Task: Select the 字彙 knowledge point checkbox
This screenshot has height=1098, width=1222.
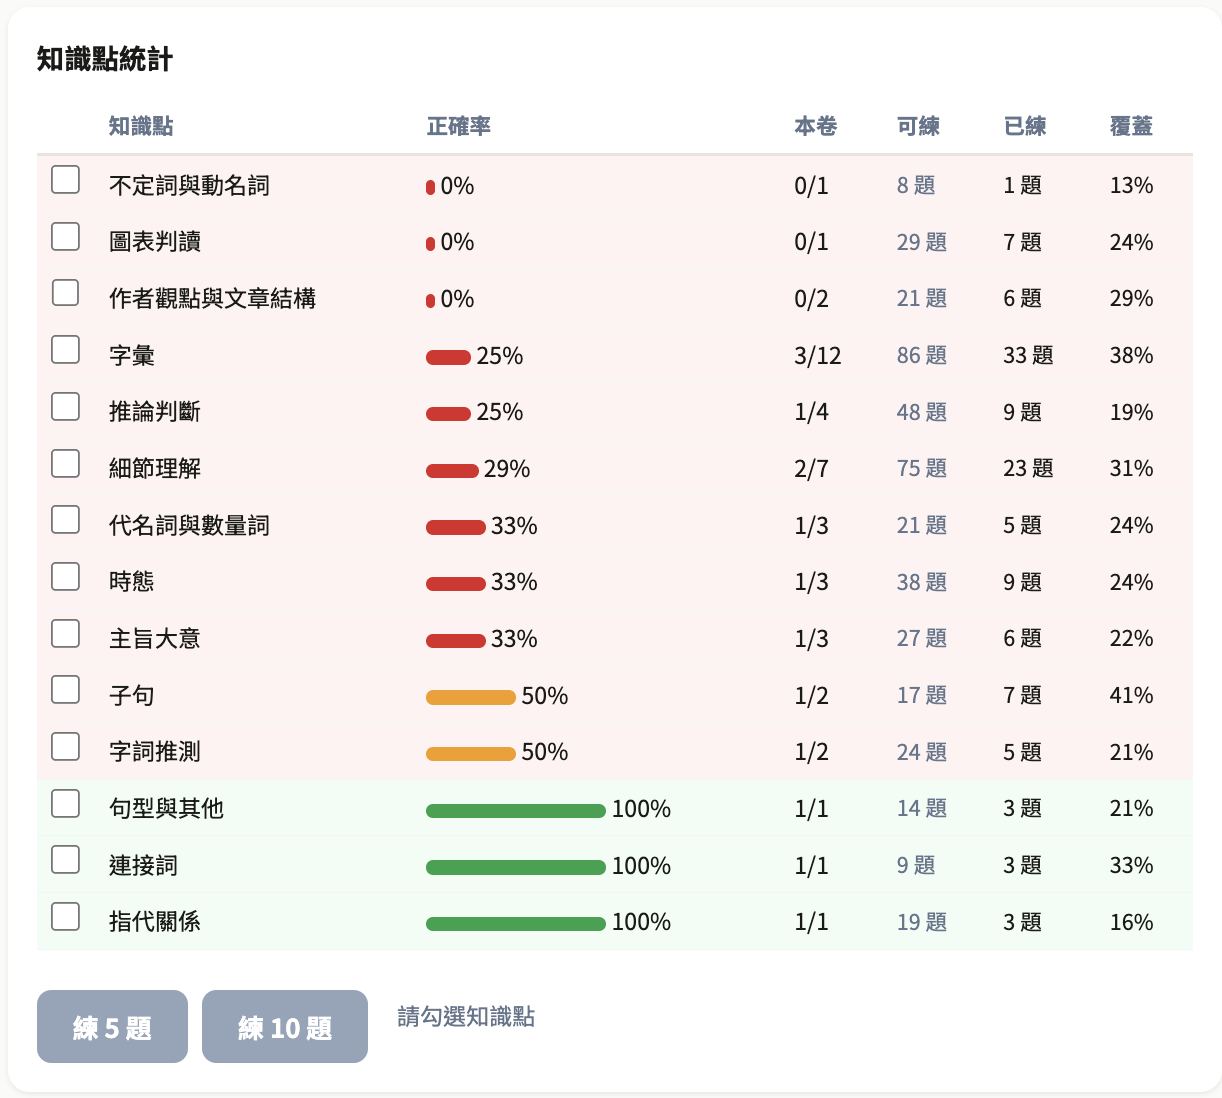Action: [x=65, y=349]
